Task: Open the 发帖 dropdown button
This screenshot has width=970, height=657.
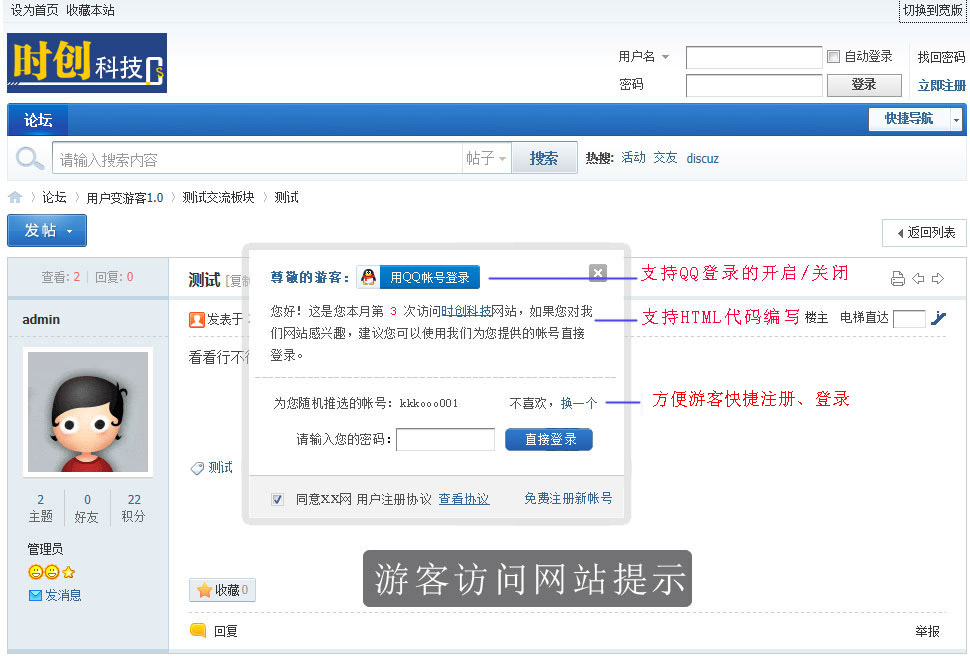Action: pos(47,230)
